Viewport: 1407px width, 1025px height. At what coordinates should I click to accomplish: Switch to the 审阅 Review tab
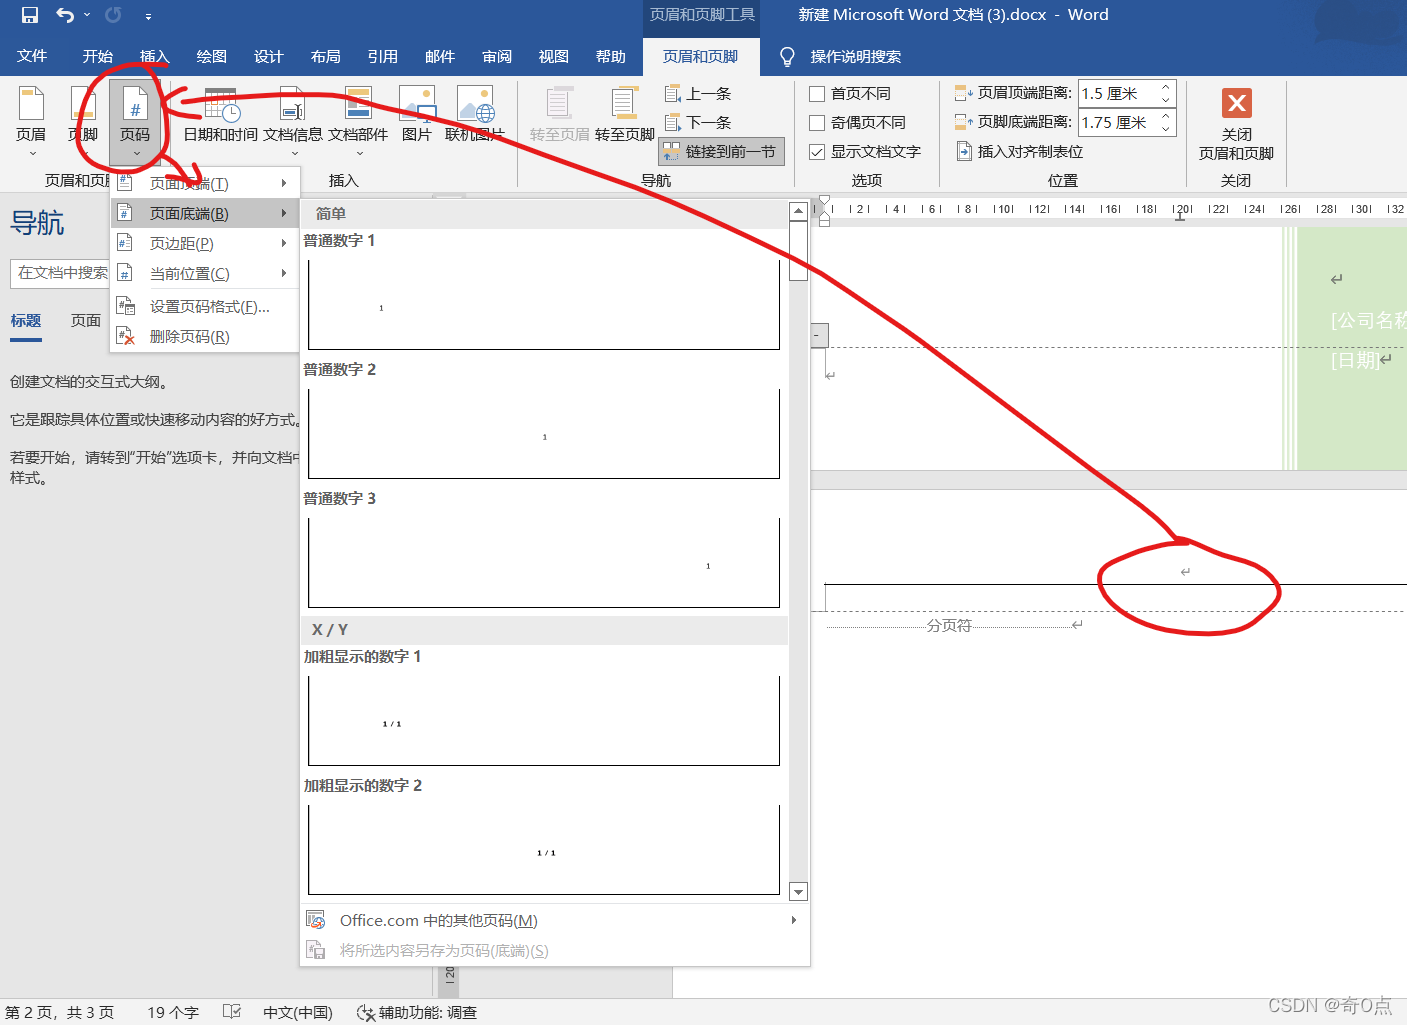(497, 56)
